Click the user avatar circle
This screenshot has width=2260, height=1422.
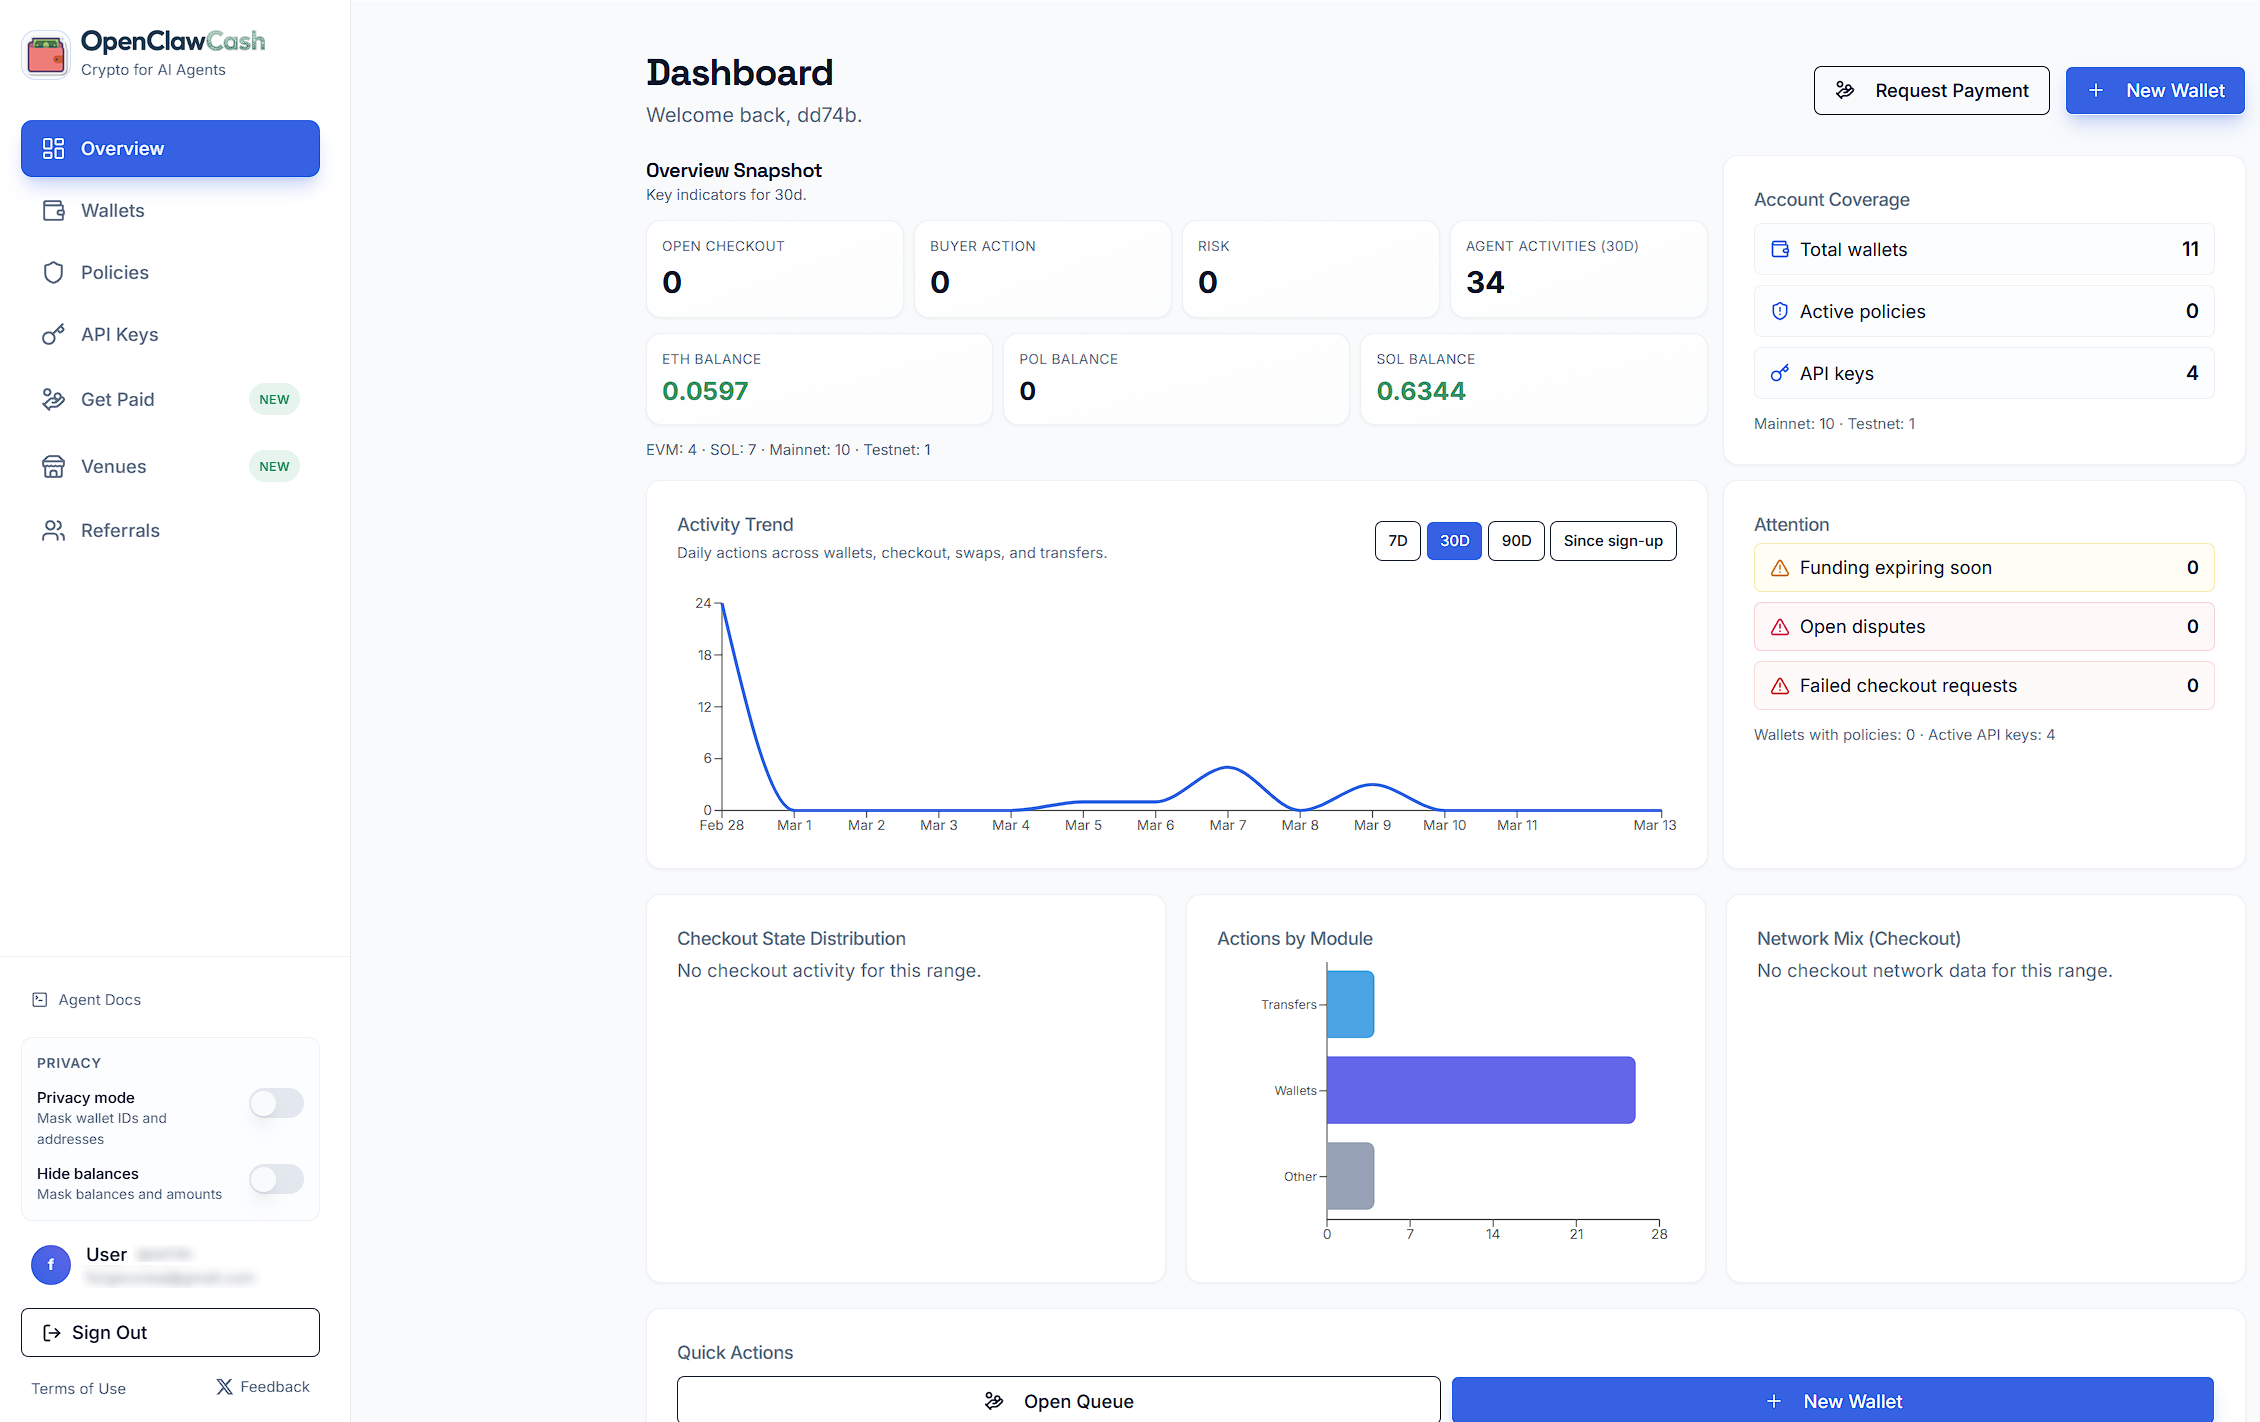51,1264
